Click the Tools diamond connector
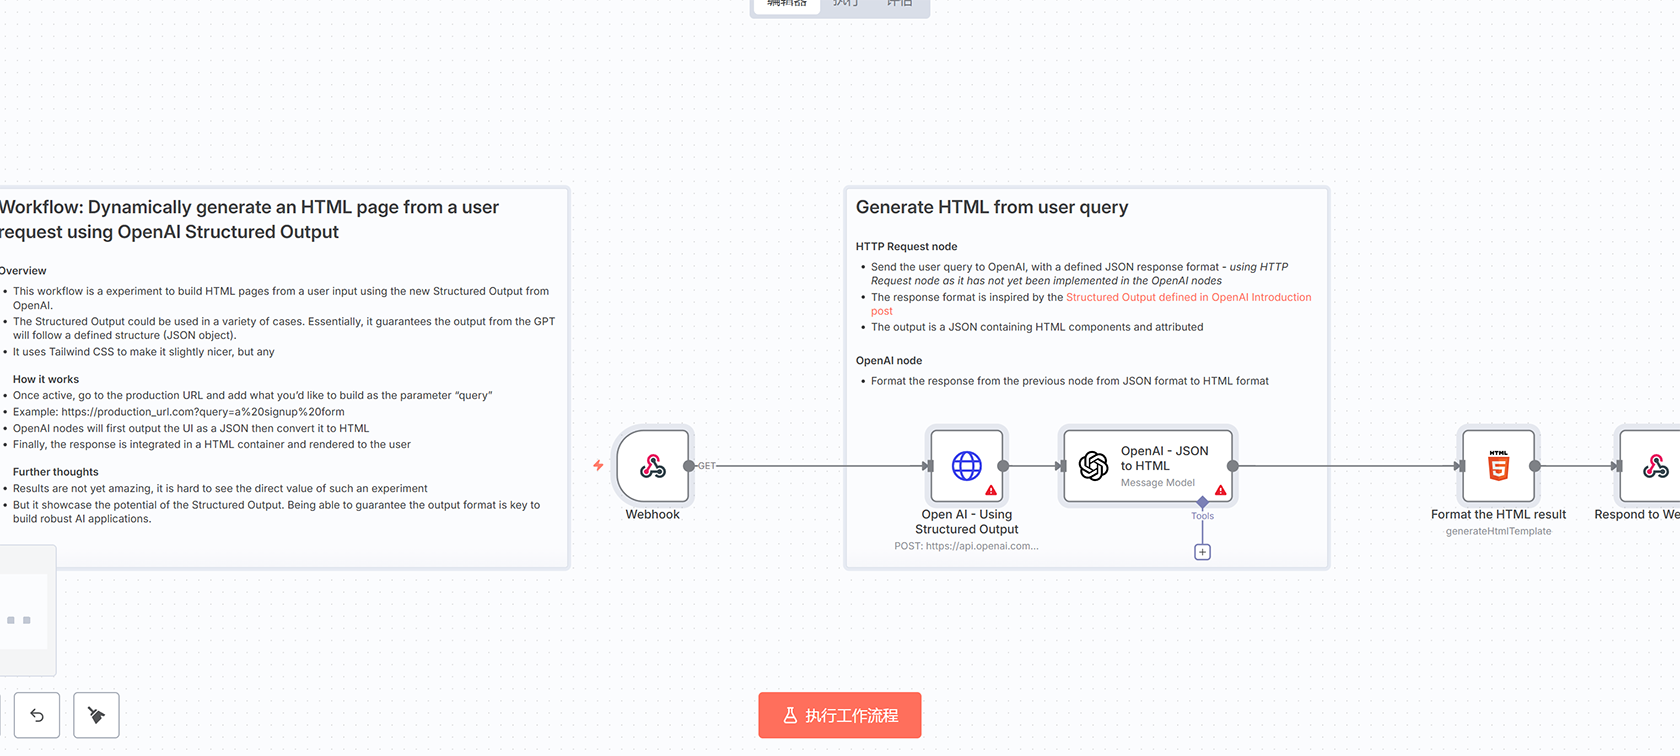The width and height of the screenshot is (1680, 756). [x=1202, y=502]
